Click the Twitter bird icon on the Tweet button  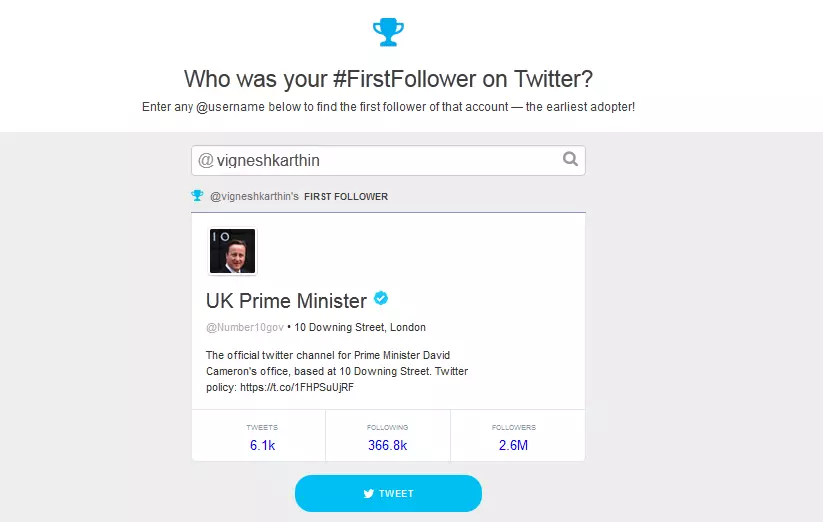pos(368,494)
